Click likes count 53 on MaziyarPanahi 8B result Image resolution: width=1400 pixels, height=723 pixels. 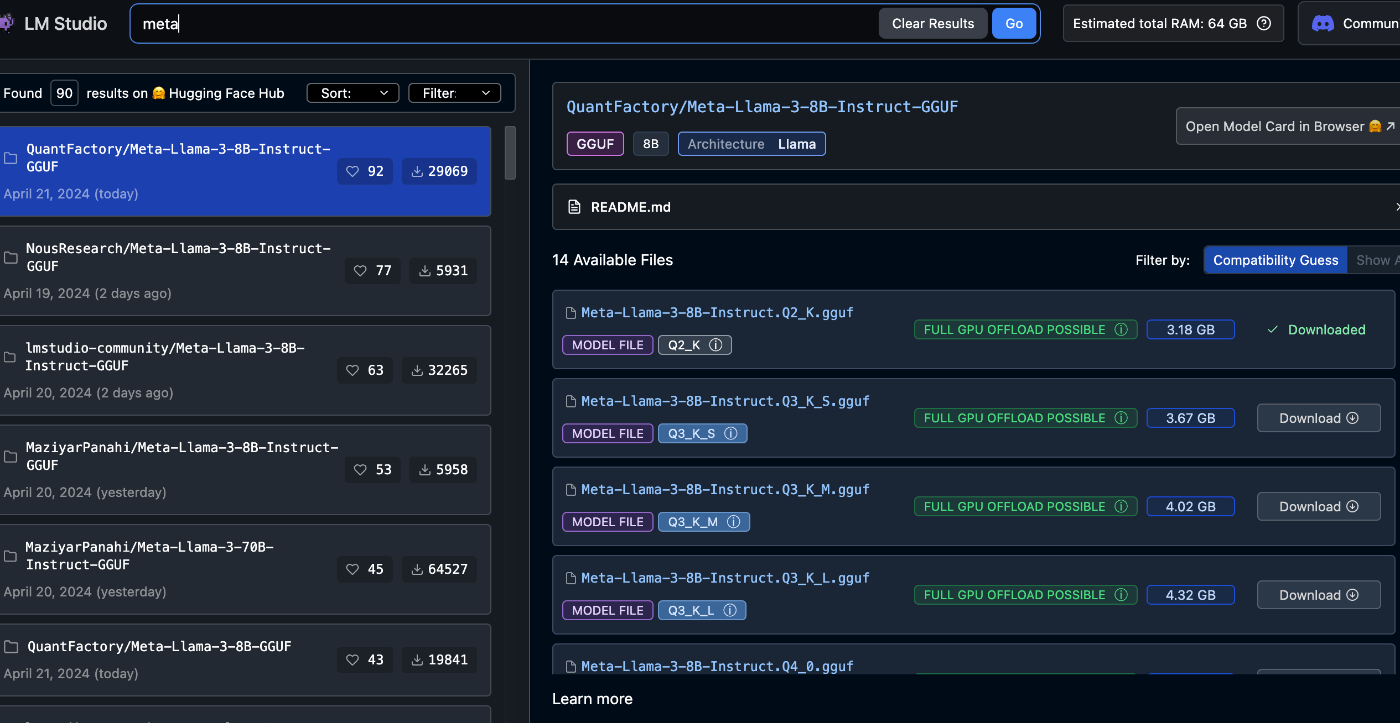click(x=373, y=469)
